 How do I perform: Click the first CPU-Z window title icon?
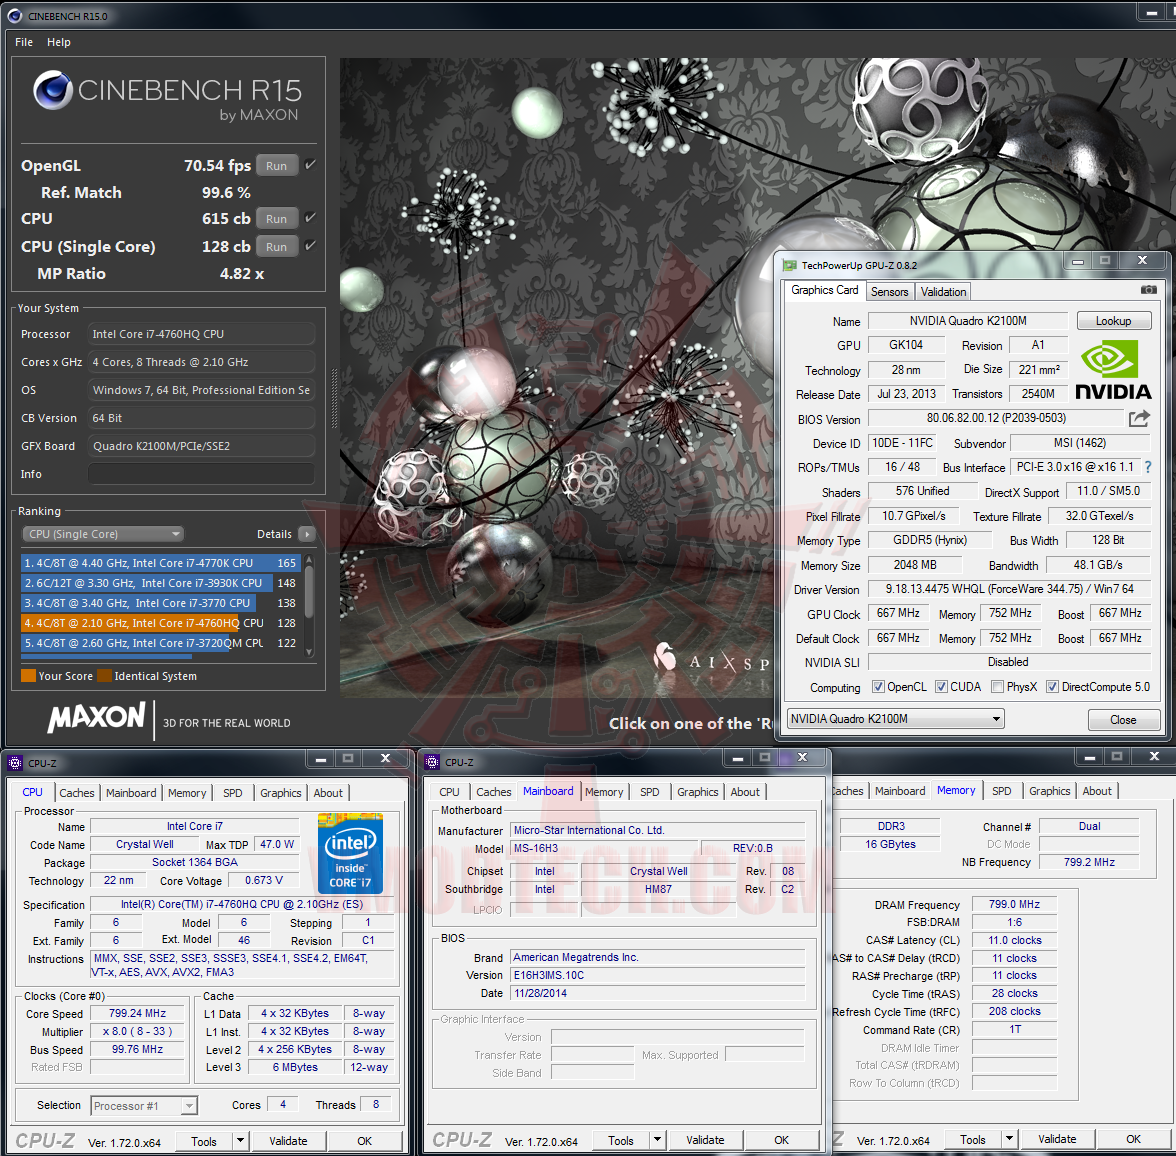(x=15, y=764)
